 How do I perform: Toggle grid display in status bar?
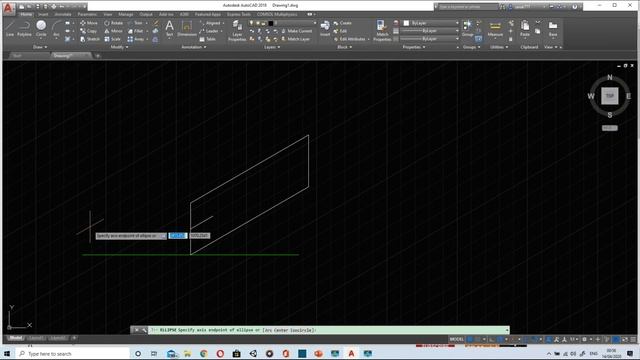(x=470, y=339)
